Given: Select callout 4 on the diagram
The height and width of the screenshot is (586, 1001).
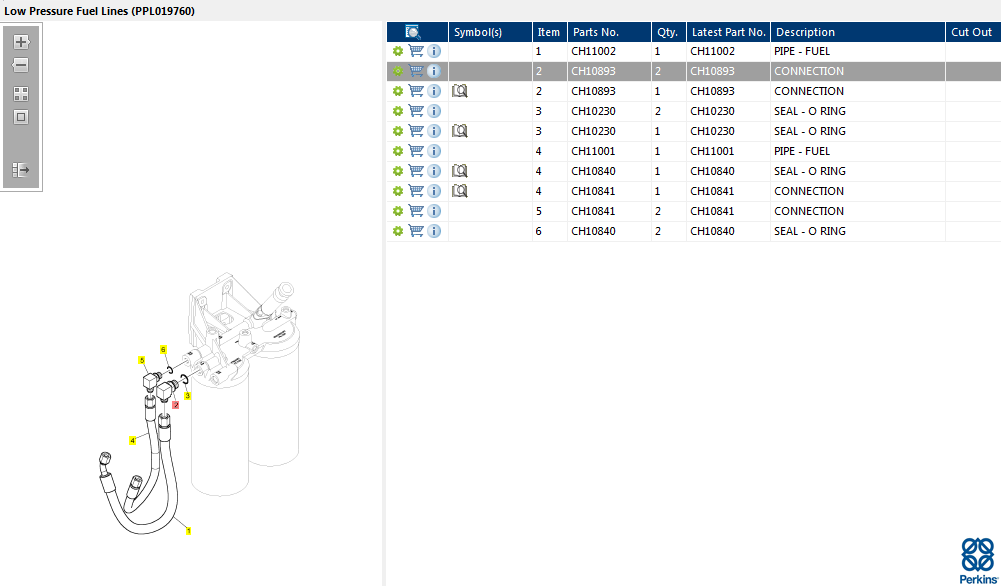Looking at the screenshot, I should coord(133,440).
